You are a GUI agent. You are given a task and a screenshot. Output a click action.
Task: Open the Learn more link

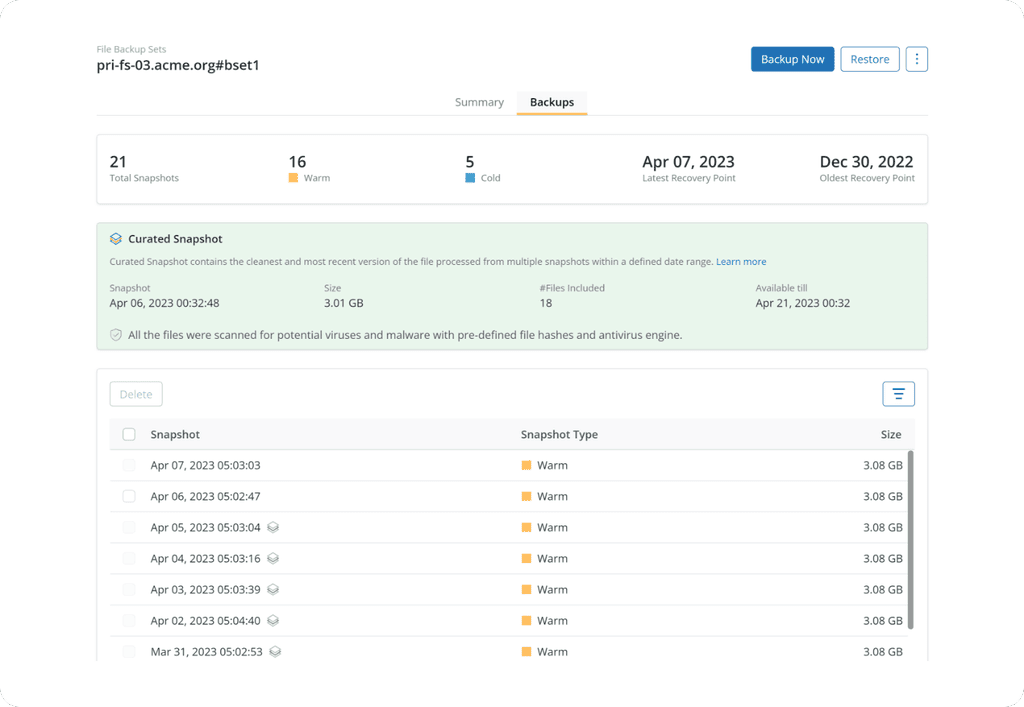click(x=741, y=261)
